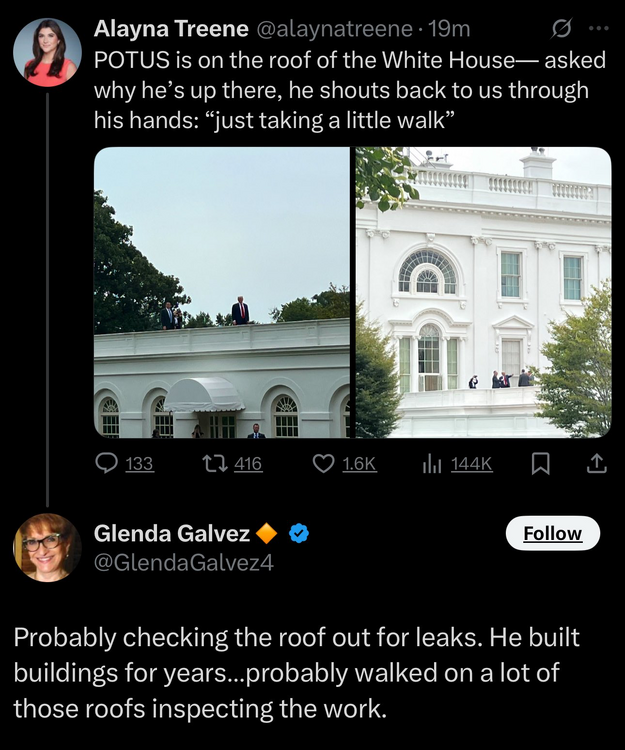Screen dimensions: 625x750
Task: Open the three-dot more options menu
Action: 598,30
